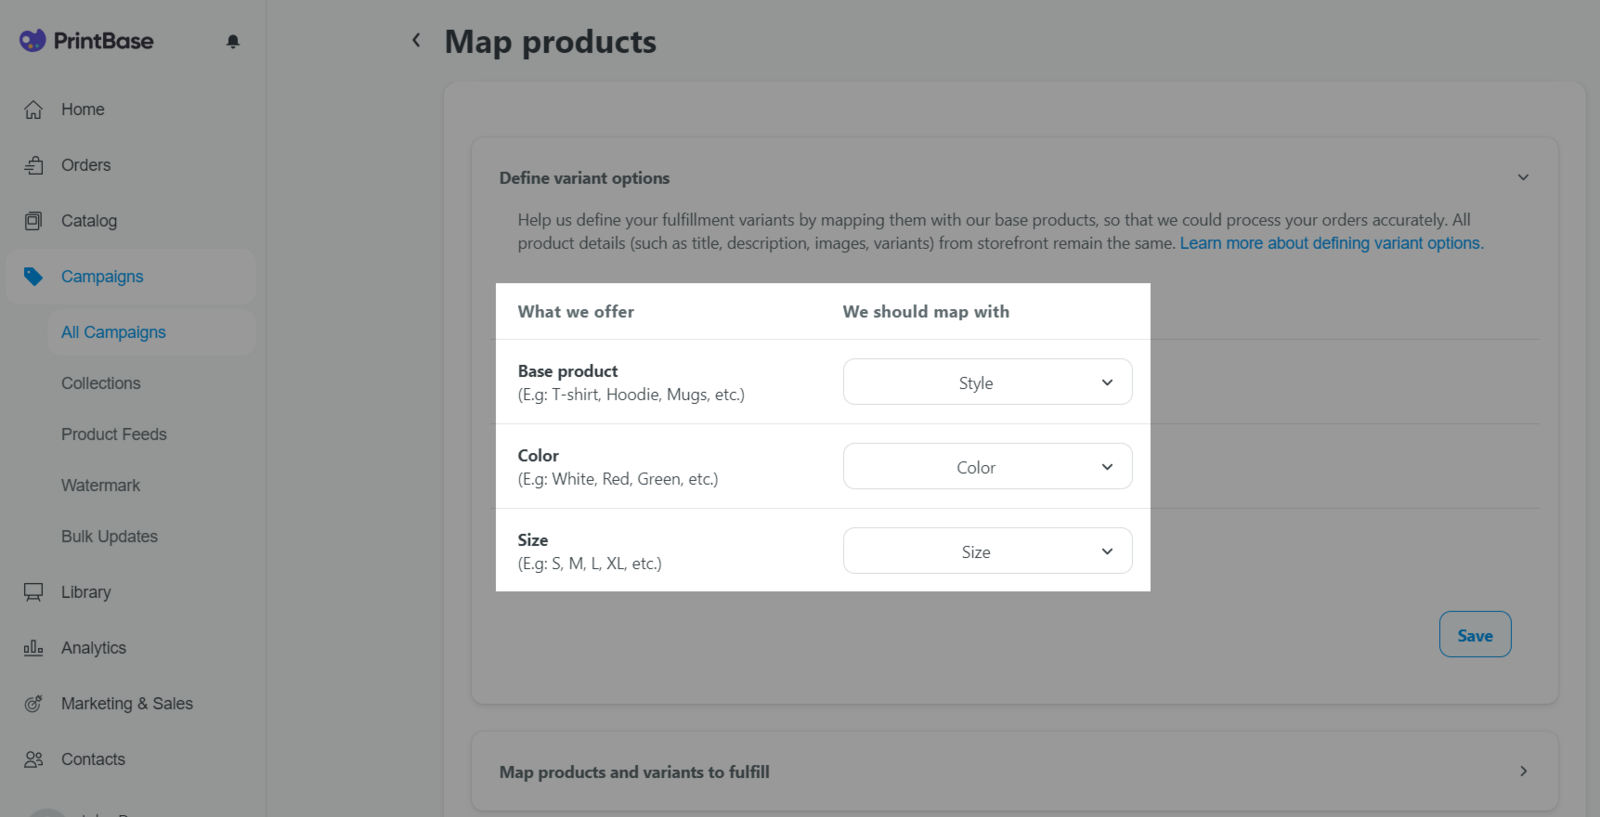Screen dimensions: 1600x817
Task: Click the Library sidebar icon
Action: tap(33, 592)
